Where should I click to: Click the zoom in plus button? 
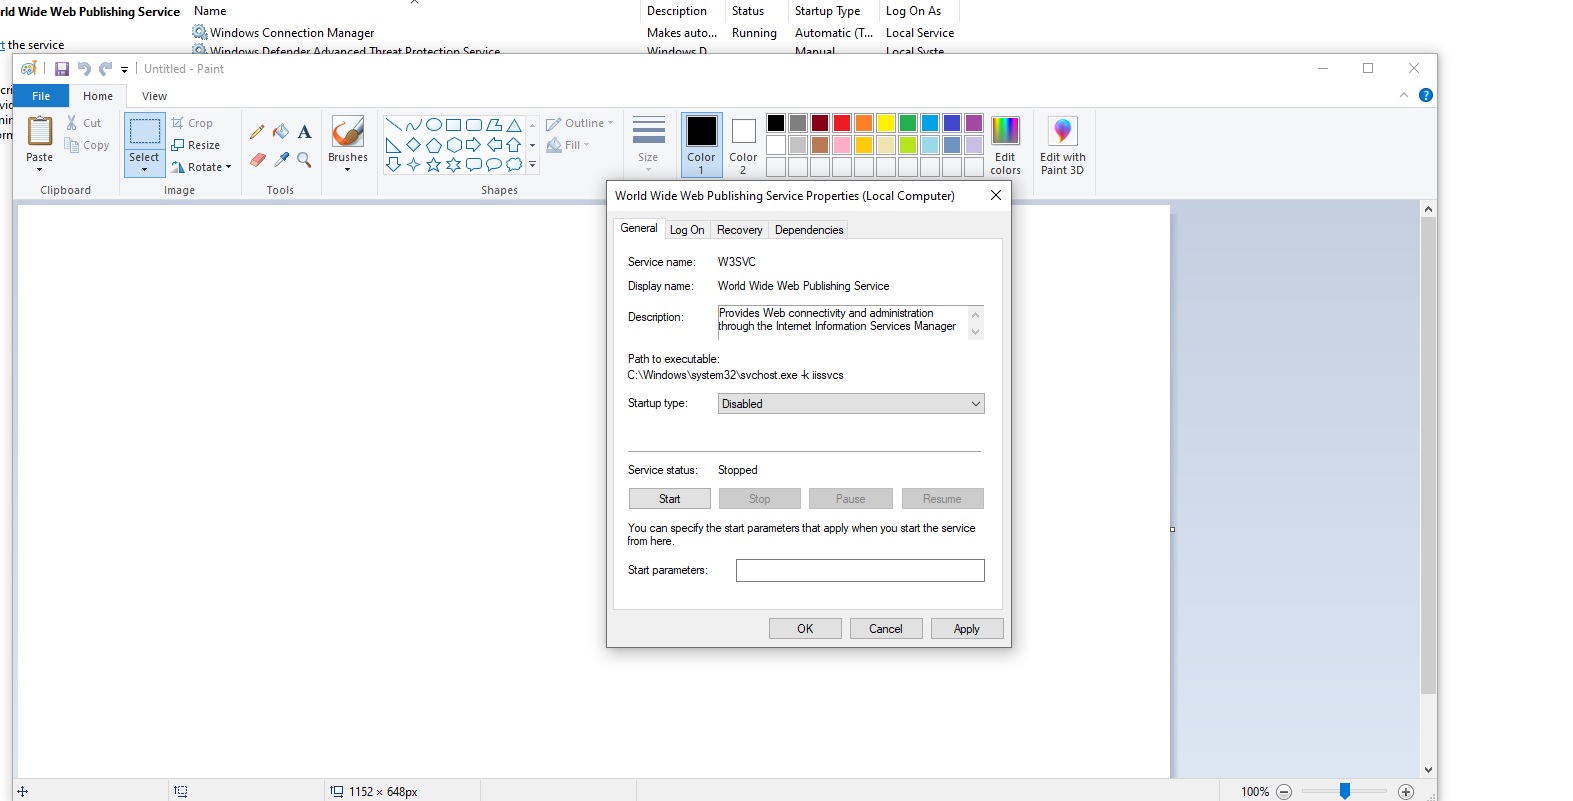click(x=1406, y=792)
